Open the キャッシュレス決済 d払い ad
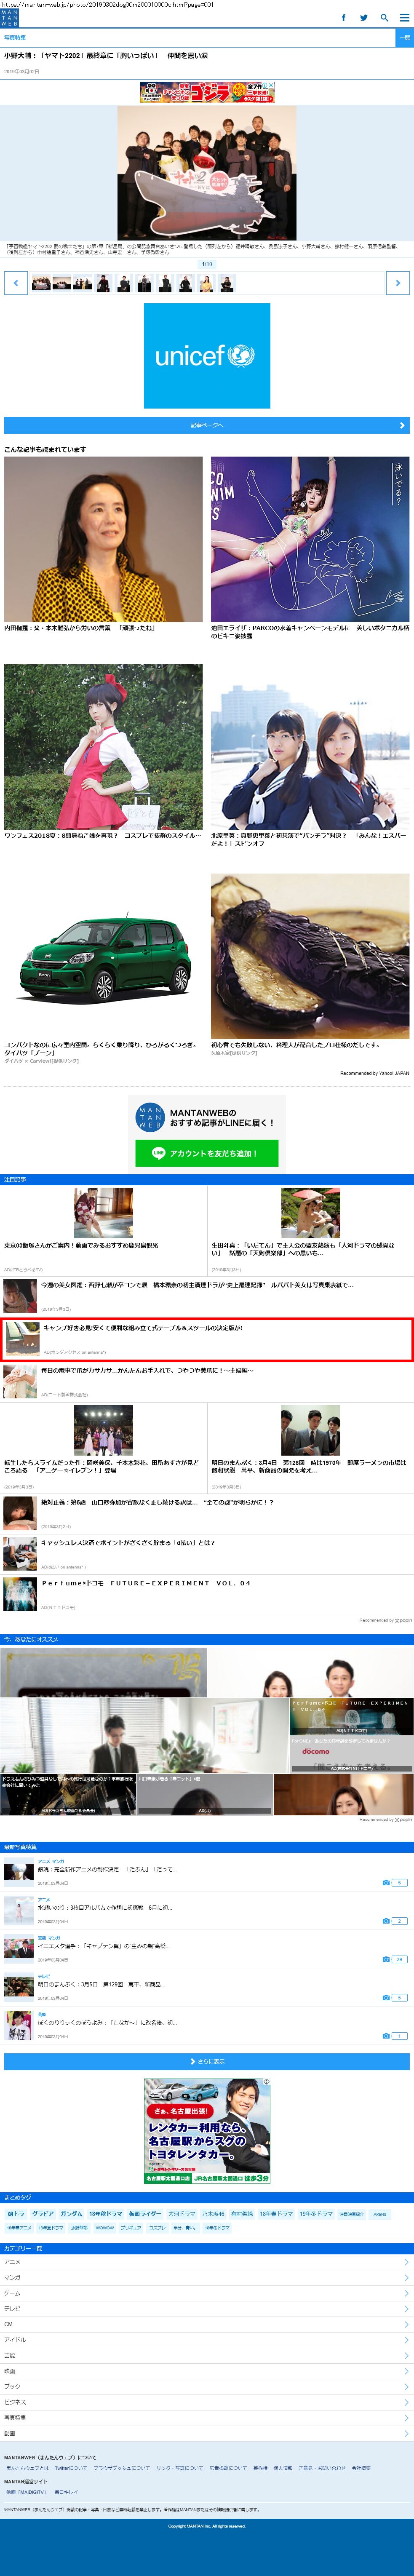This screenshot has height=2576, width=414. coord(128,1542)
